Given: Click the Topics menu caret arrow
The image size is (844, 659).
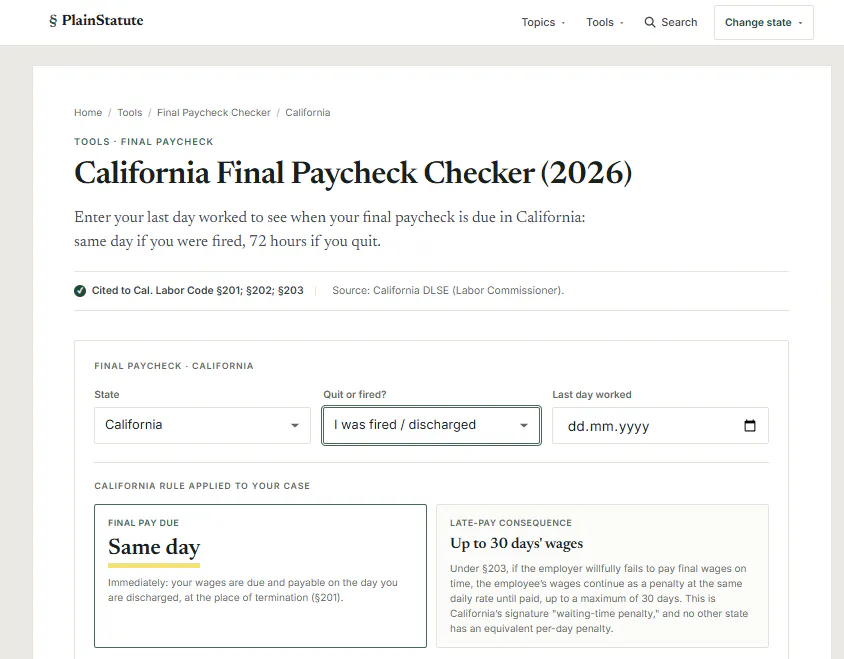Looking at the screenshot, I should [x=563, y=23].
